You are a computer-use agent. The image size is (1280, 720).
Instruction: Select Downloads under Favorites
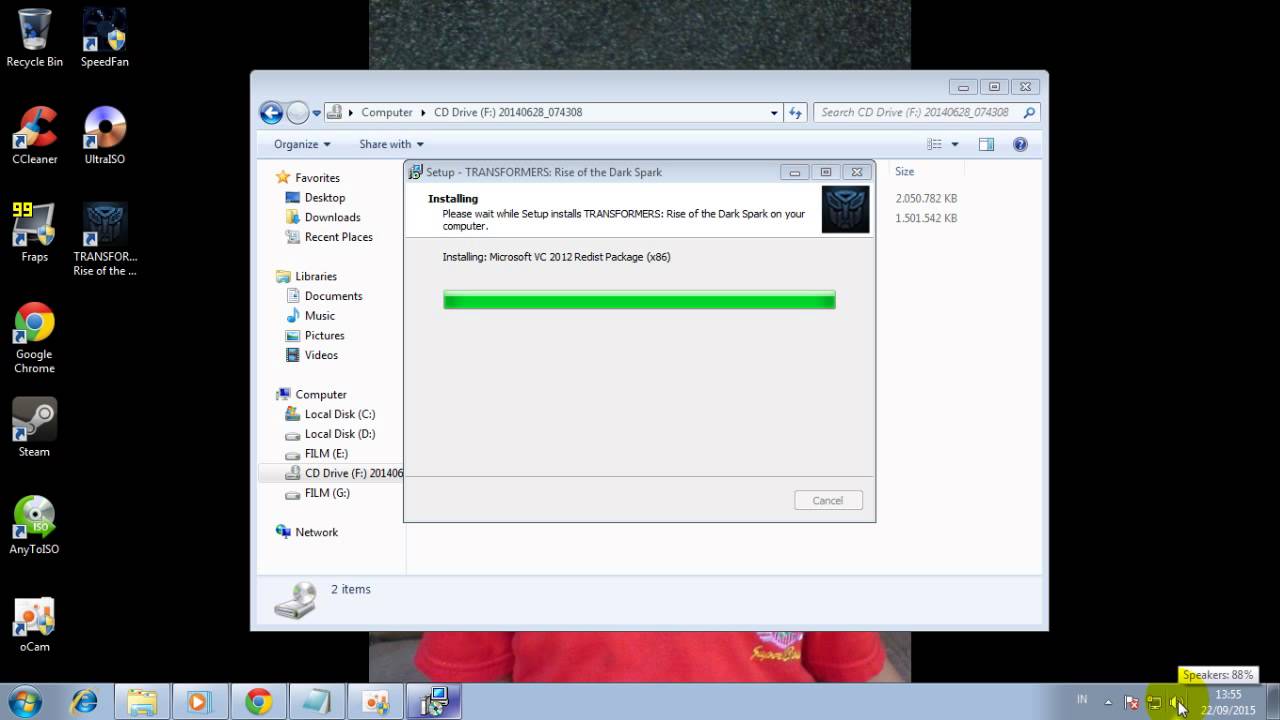point(332,217)
